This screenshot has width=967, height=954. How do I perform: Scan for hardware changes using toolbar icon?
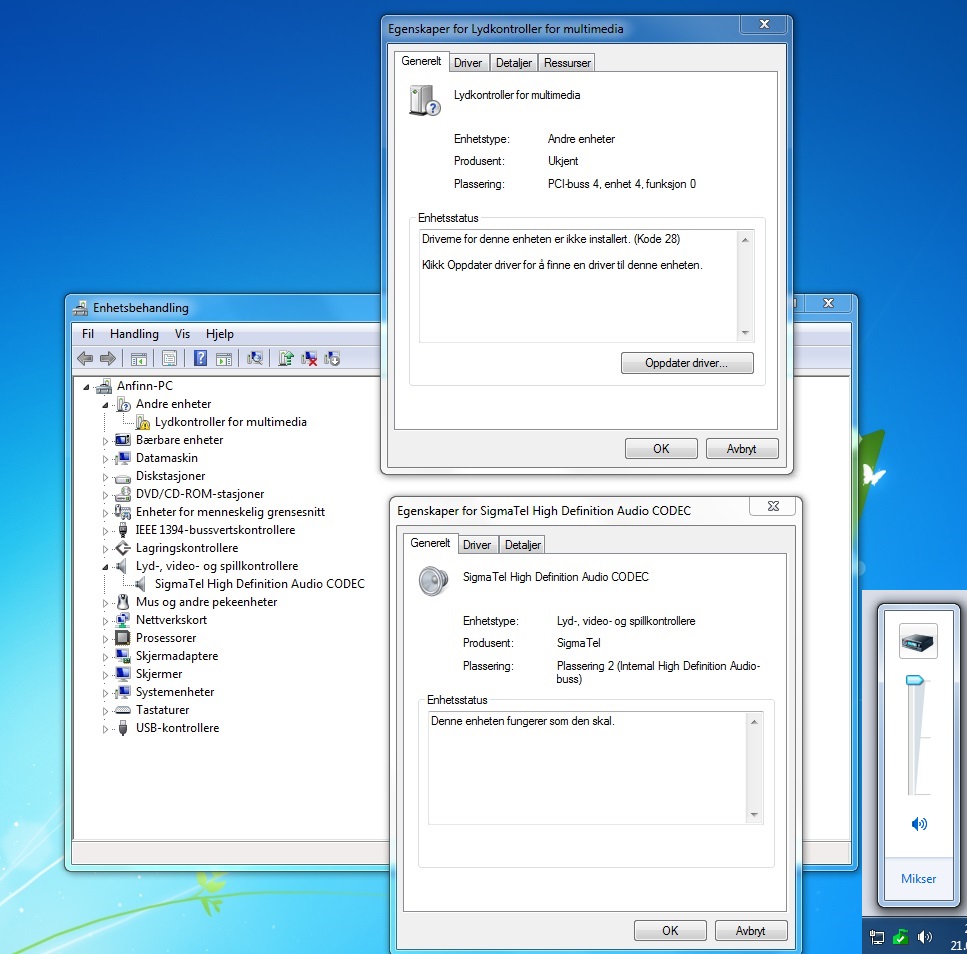pyautogui.click(x=255, y=358)
